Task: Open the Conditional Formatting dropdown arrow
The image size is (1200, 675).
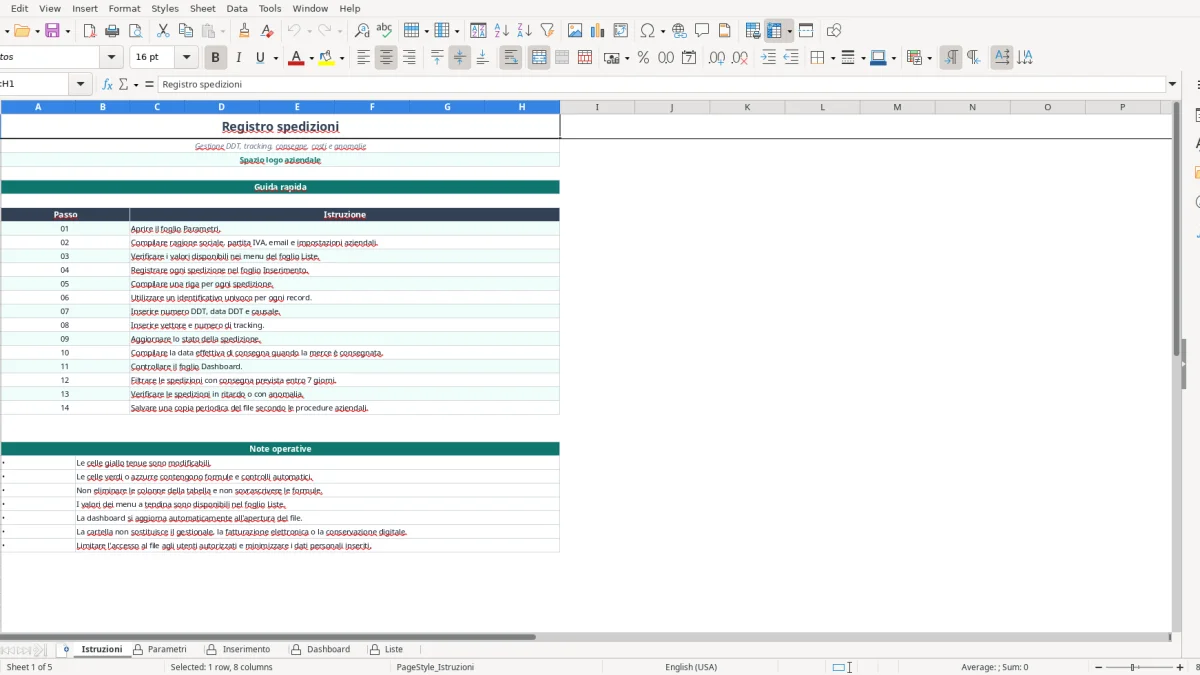Action: 929,58
